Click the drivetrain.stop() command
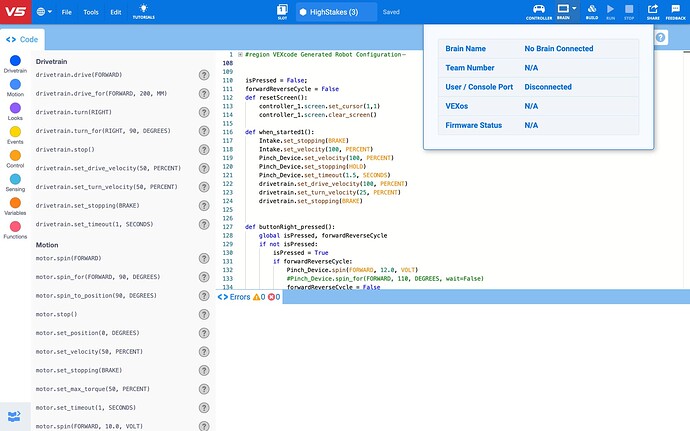The width and height of the screenshot is (690, 431). (65, 150)
